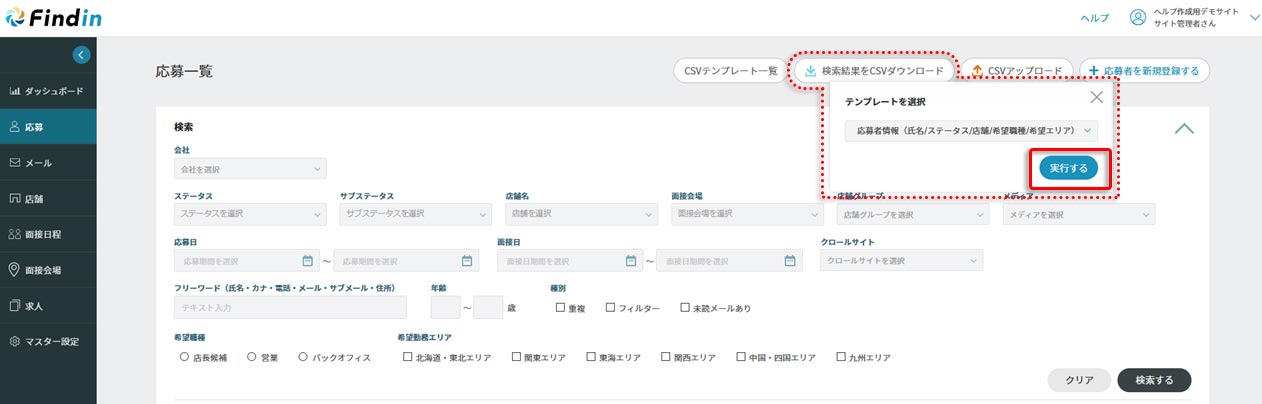
Task: Click the フリーワード text input field
Action: click(290, 308)
